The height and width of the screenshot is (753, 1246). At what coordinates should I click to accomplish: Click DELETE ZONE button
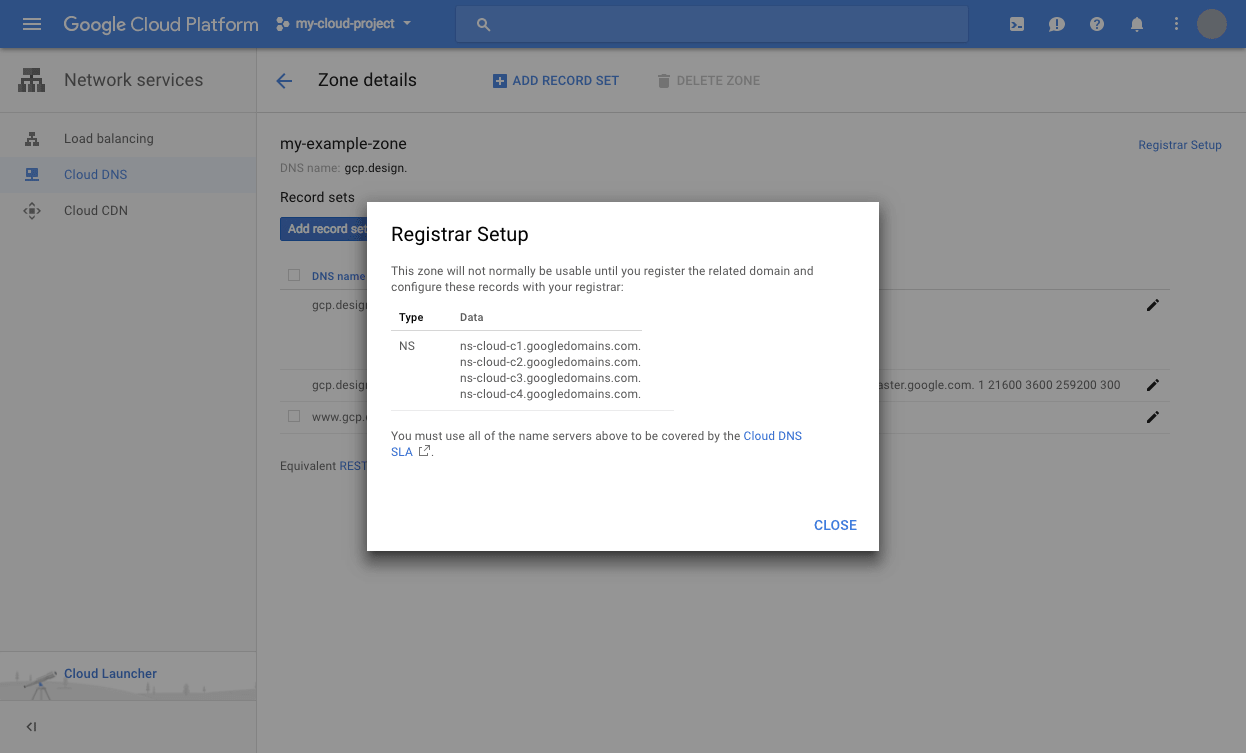pos(708,81)
